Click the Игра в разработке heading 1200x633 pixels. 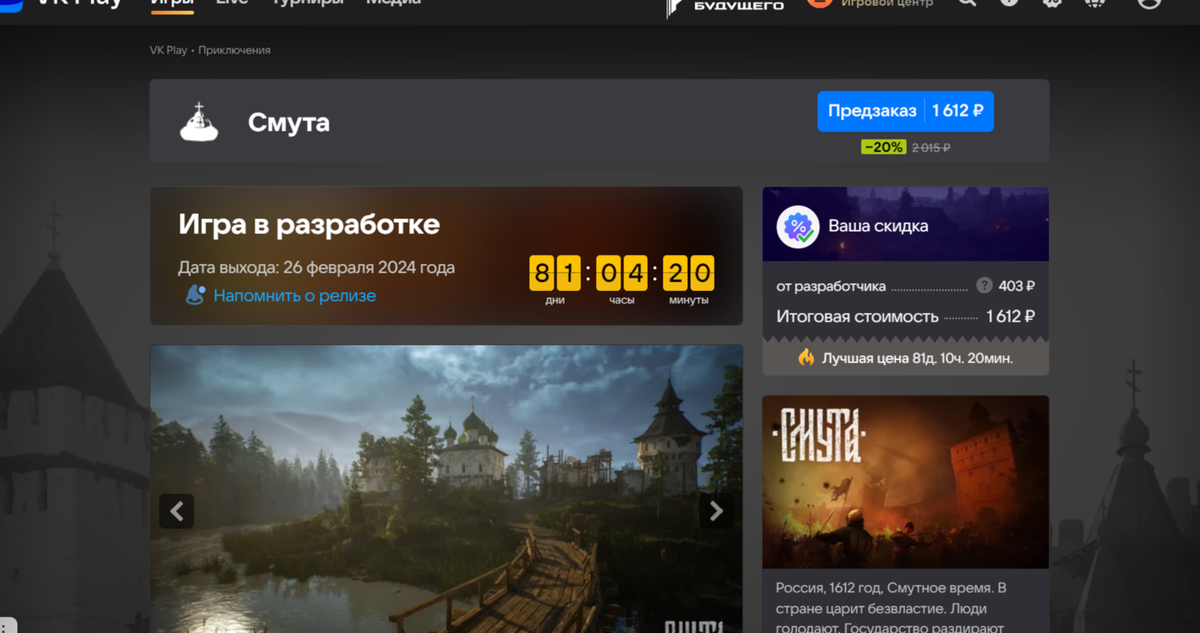coord(309,224)
